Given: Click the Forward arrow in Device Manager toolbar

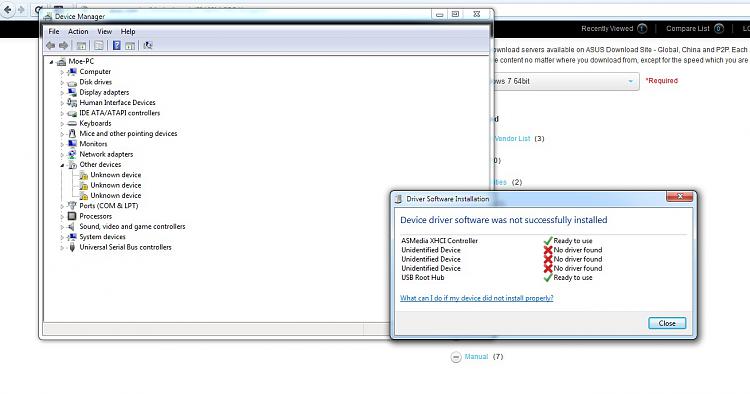Looking at the screenshot, I should pyautogui.click(x=64, y=45).
